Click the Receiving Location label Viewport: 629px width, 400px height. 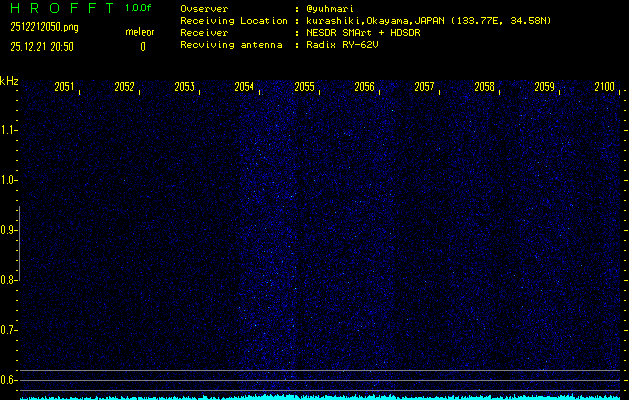(x=234, y=21)
